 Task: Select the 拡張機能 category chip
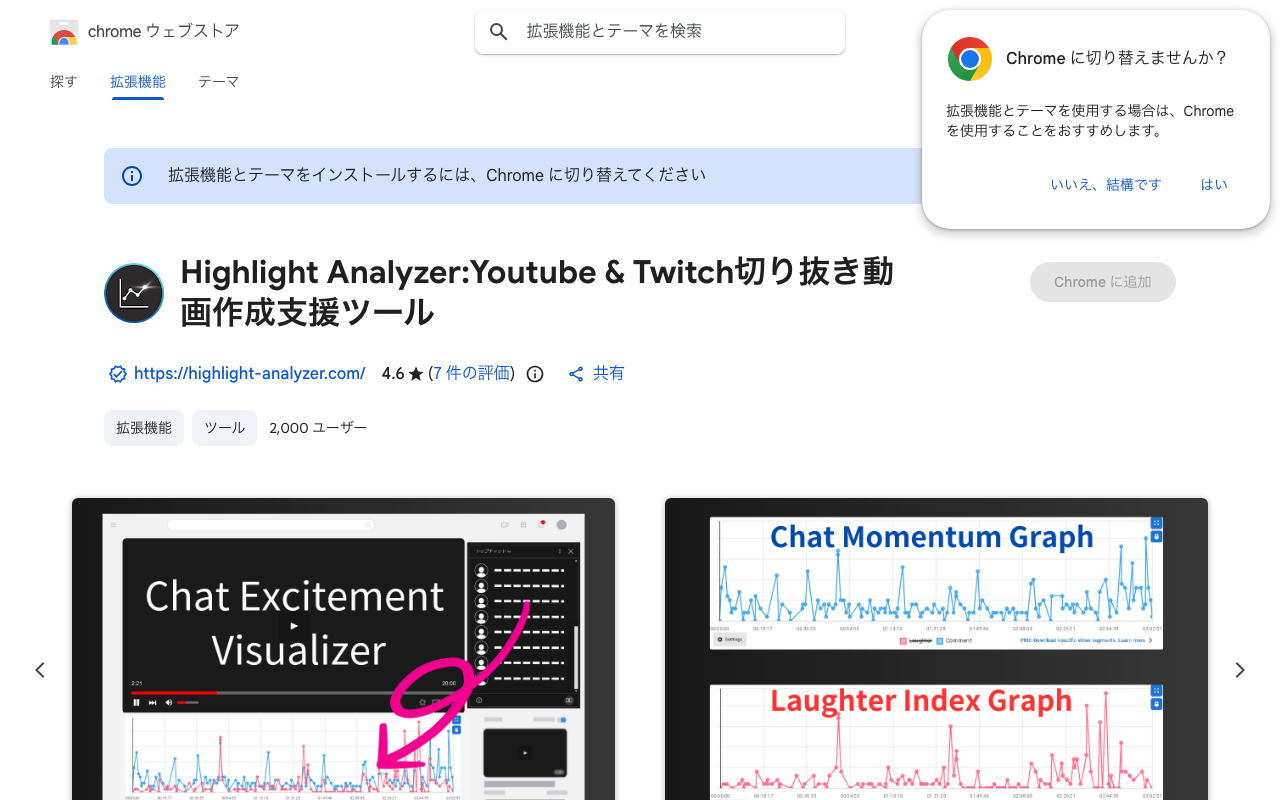click(144, 428)
